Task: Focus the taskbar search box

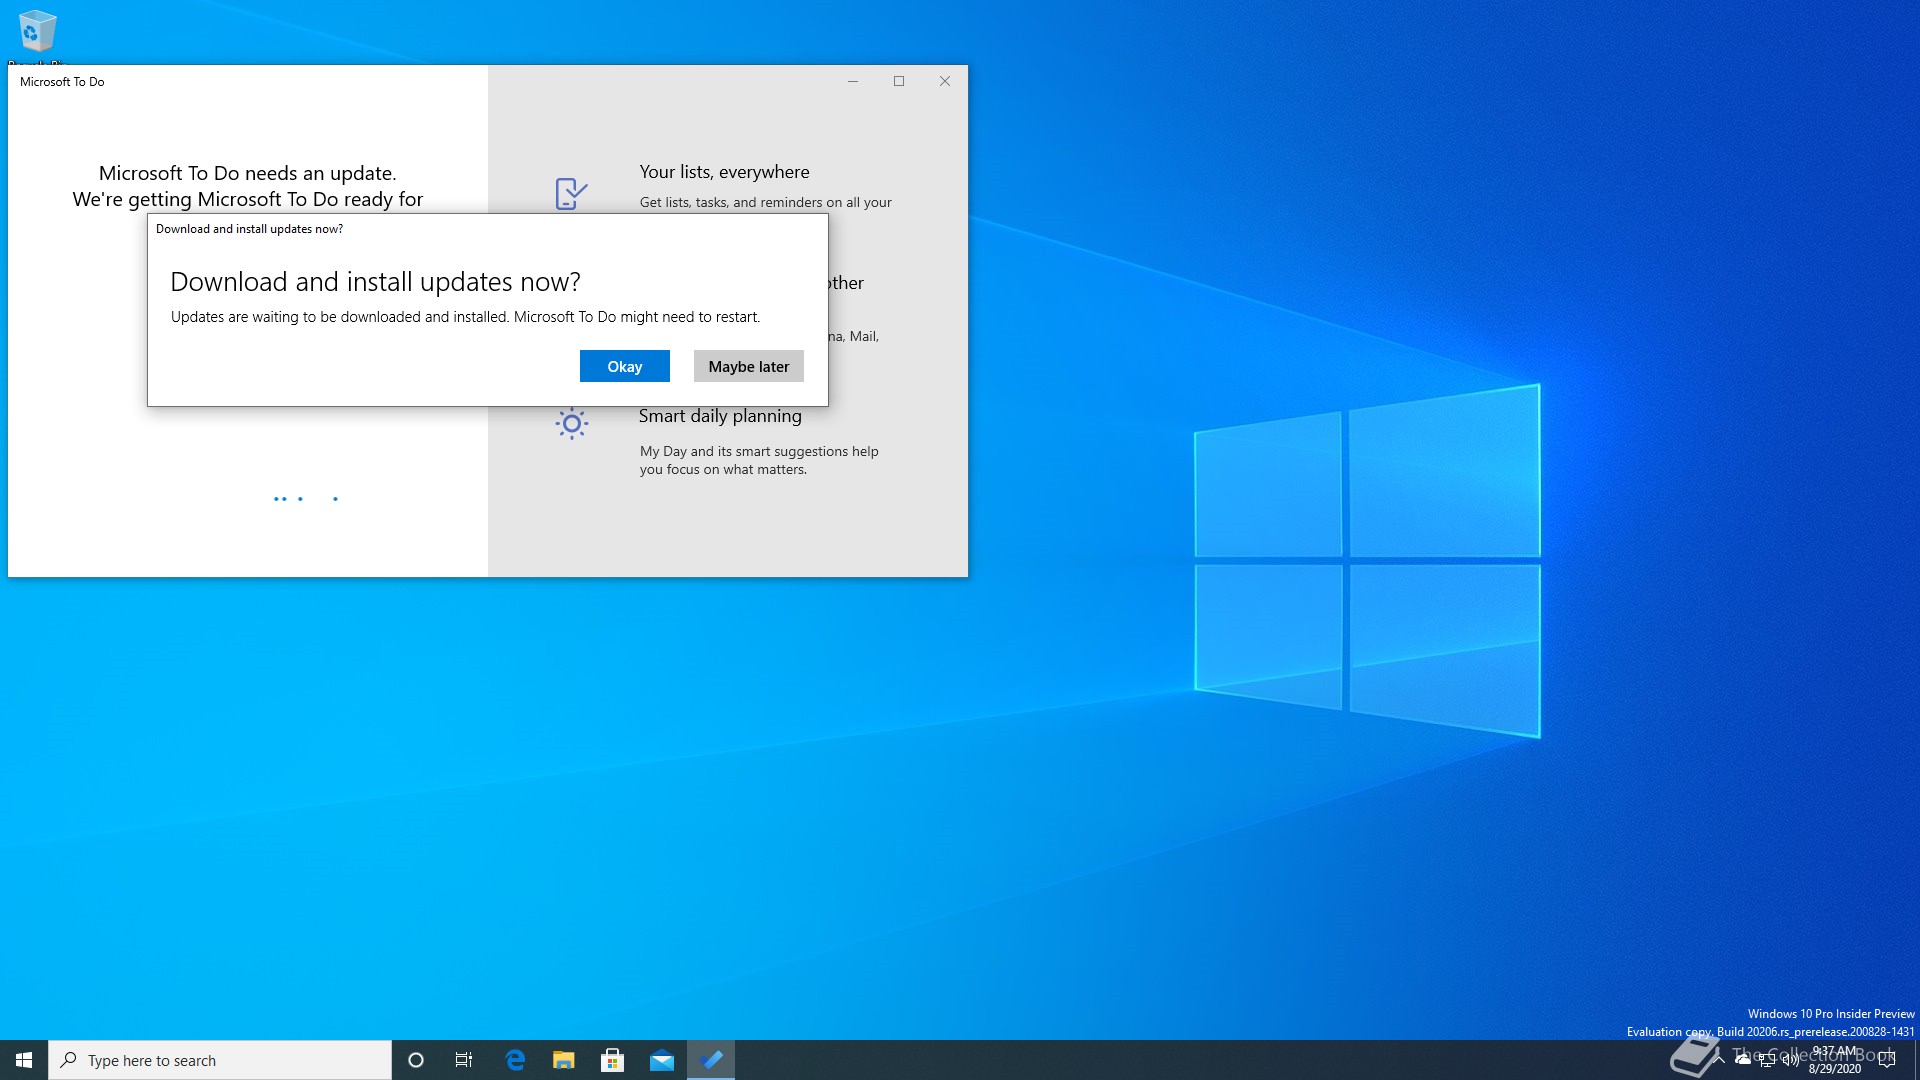Action: 220,1060
